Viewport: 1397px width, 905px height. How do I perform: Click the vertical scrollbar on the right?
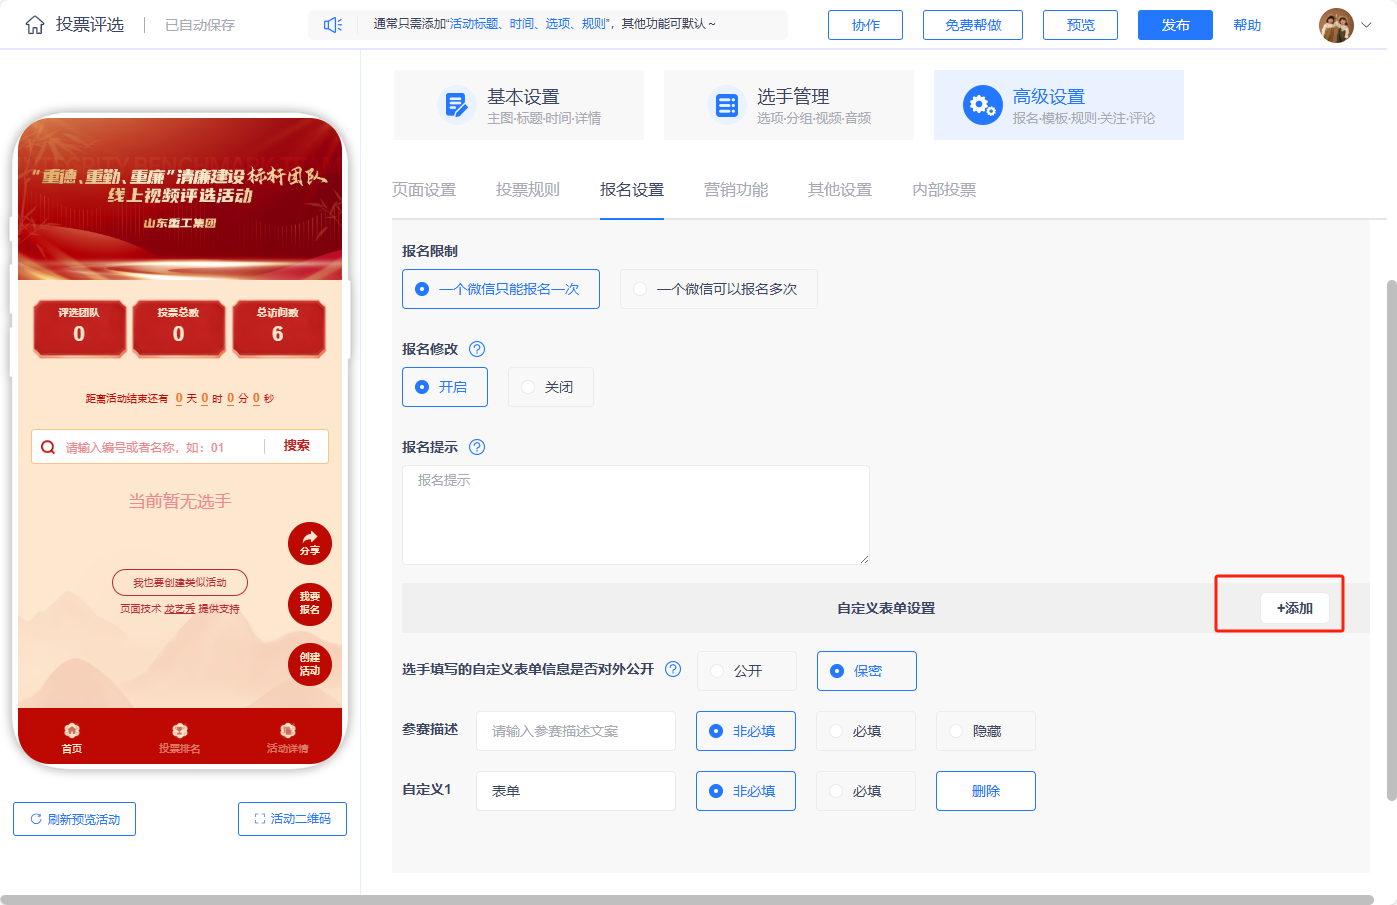tap(1391, 540)
